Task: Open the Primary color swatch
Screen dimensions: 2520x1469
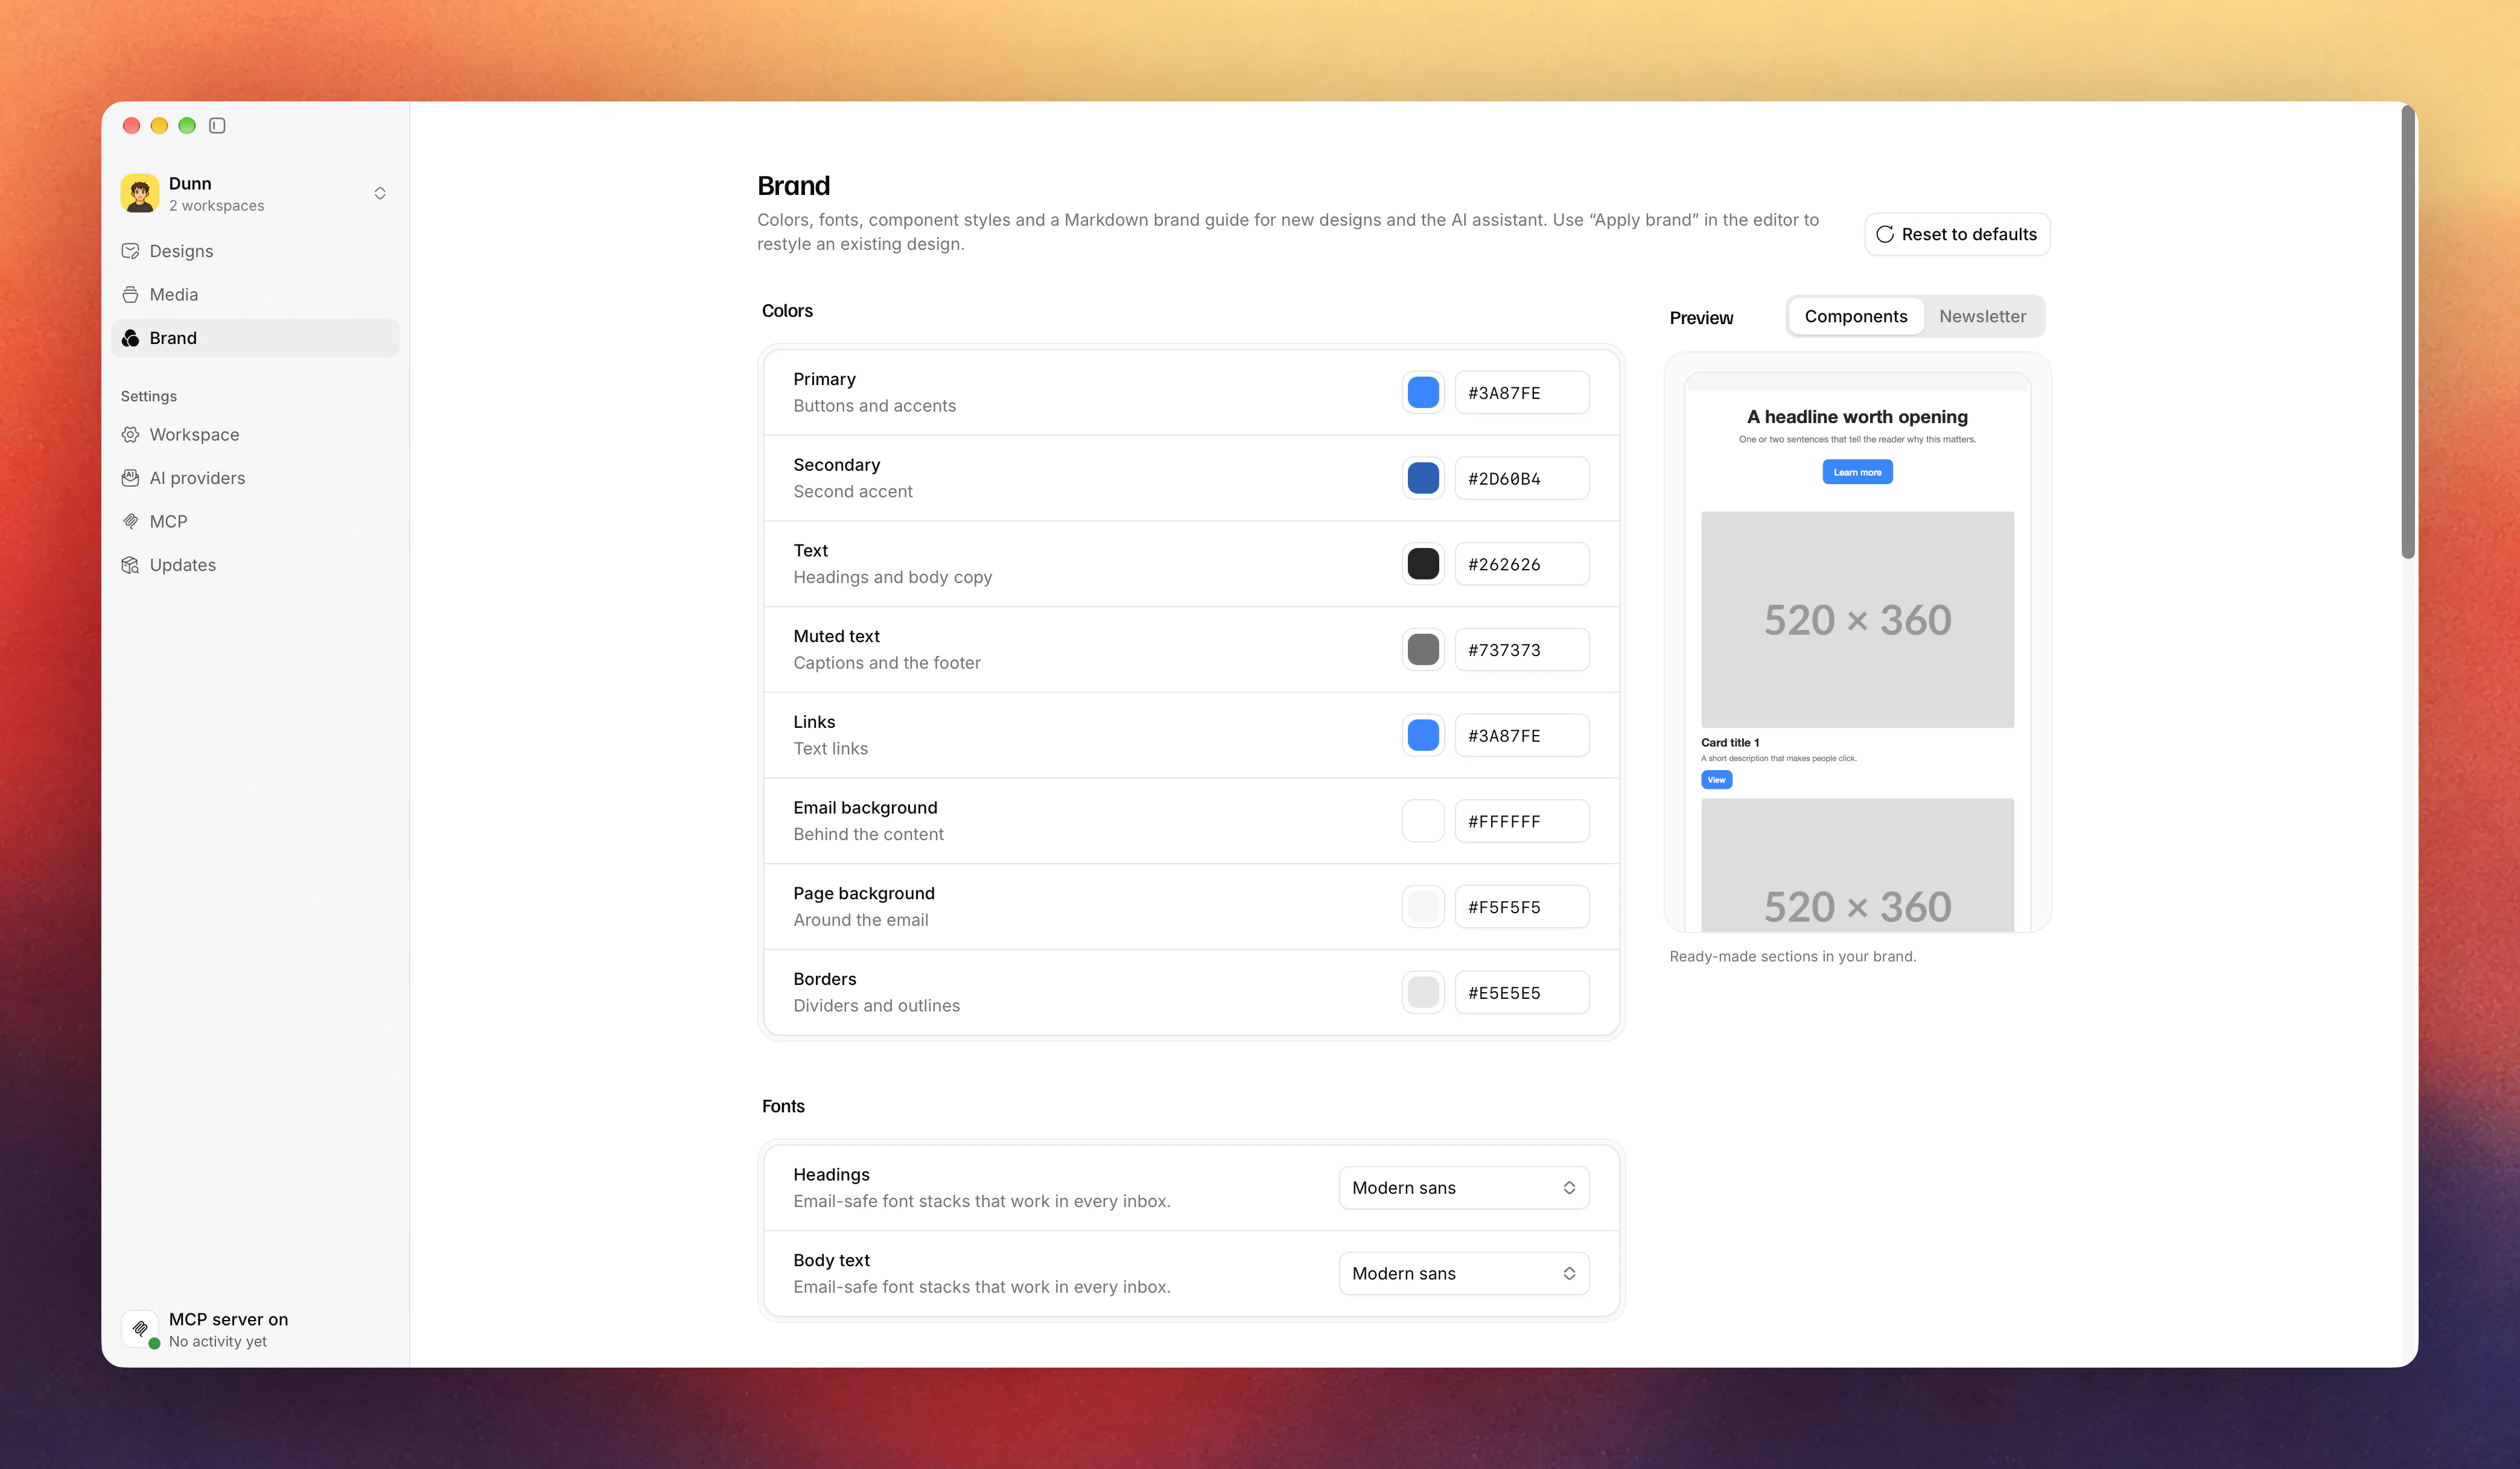Action: 1423,392
